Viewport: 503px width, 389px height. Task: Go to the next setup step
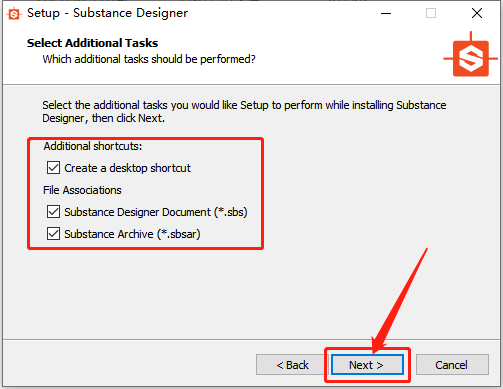tap(367, 365)
